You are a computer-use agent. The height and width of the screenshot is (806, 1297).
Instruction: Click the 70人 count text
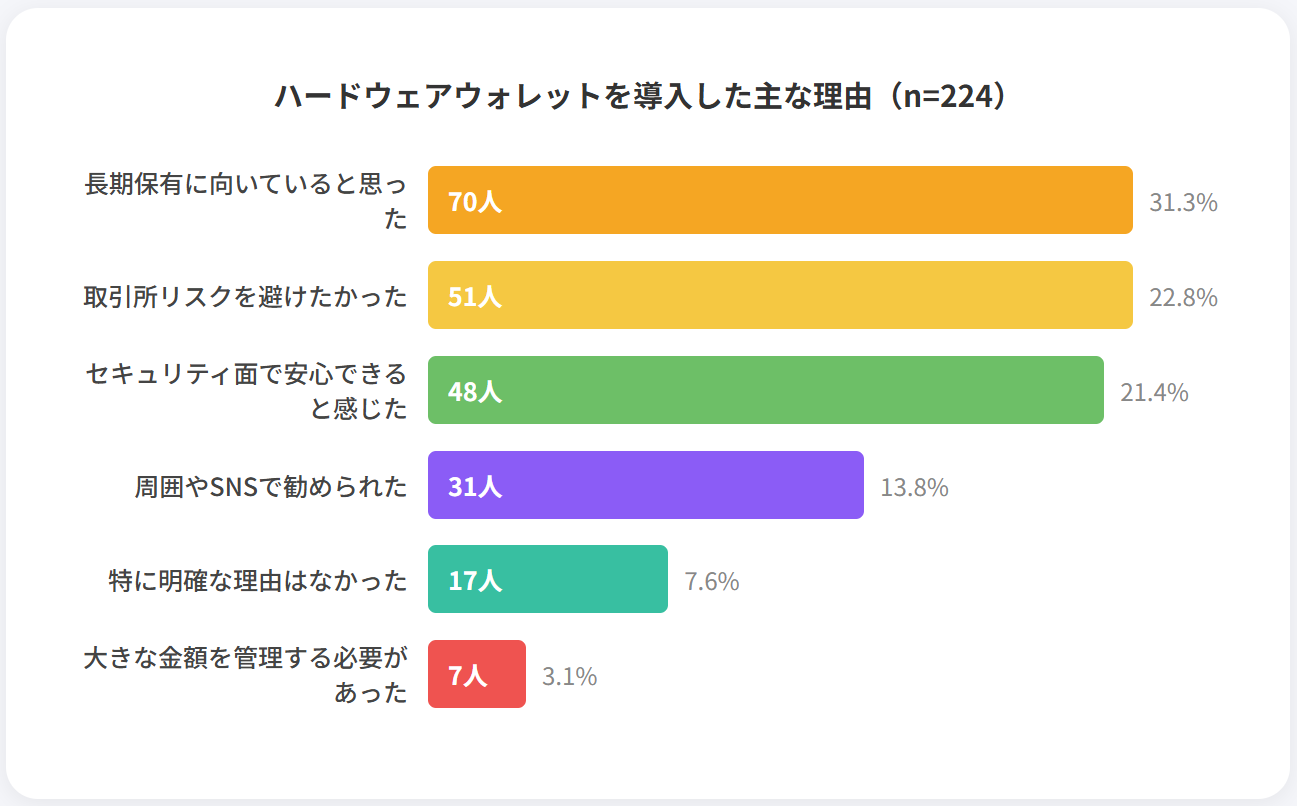click(x=474, y=202)
